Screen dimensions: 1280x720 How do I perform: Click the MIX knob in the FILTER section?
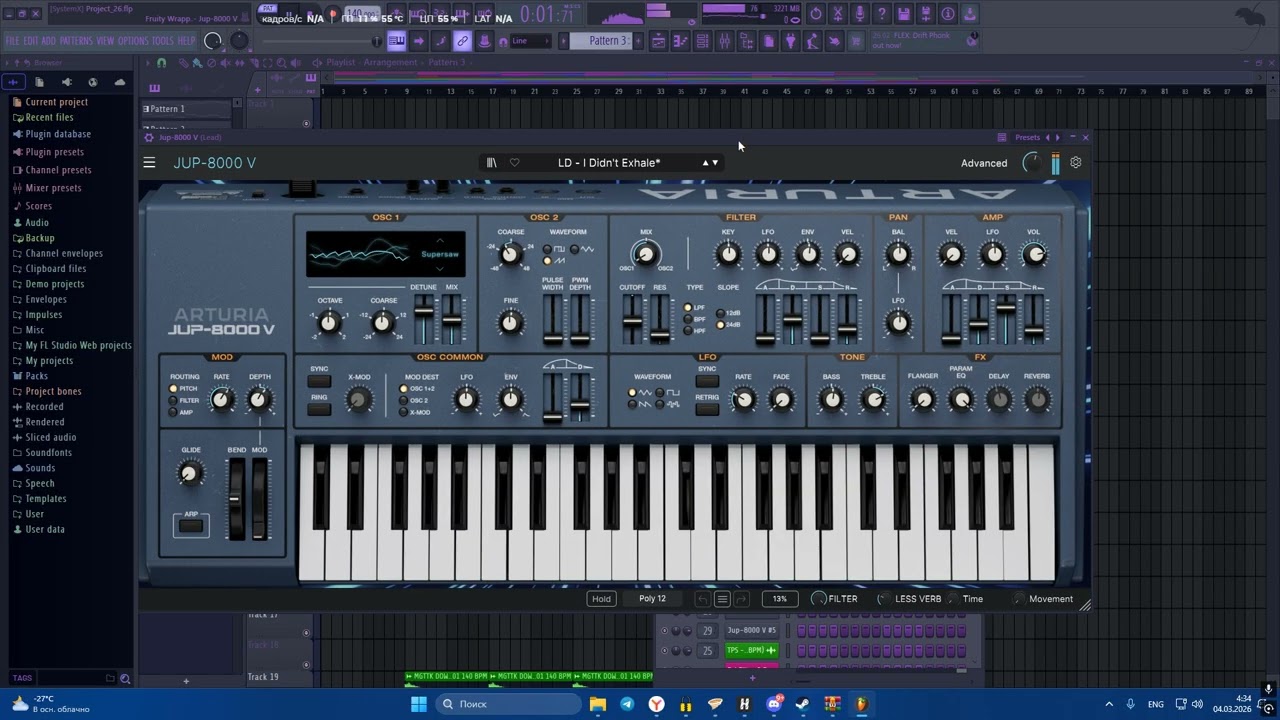(645, 255)
